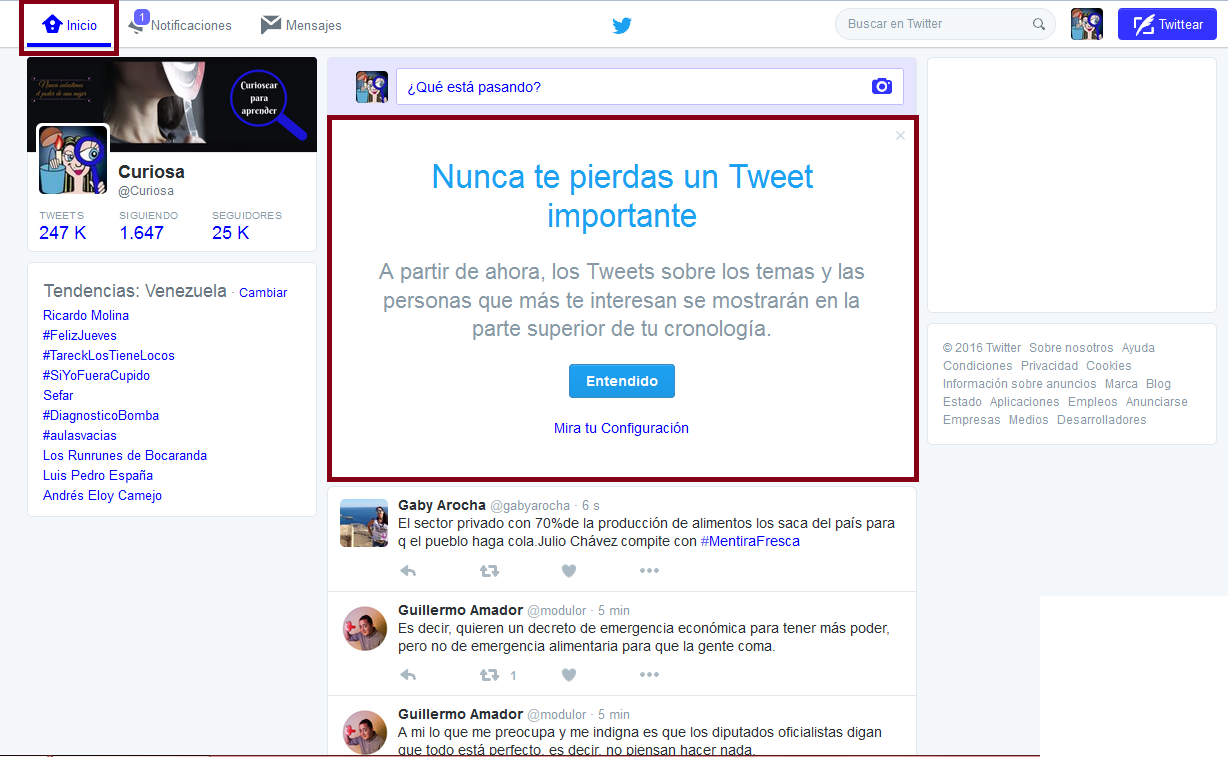Open the #FelizJueves trending topic
The height and width of the screenshot is (757, 1228).
[x=79, y=335]
